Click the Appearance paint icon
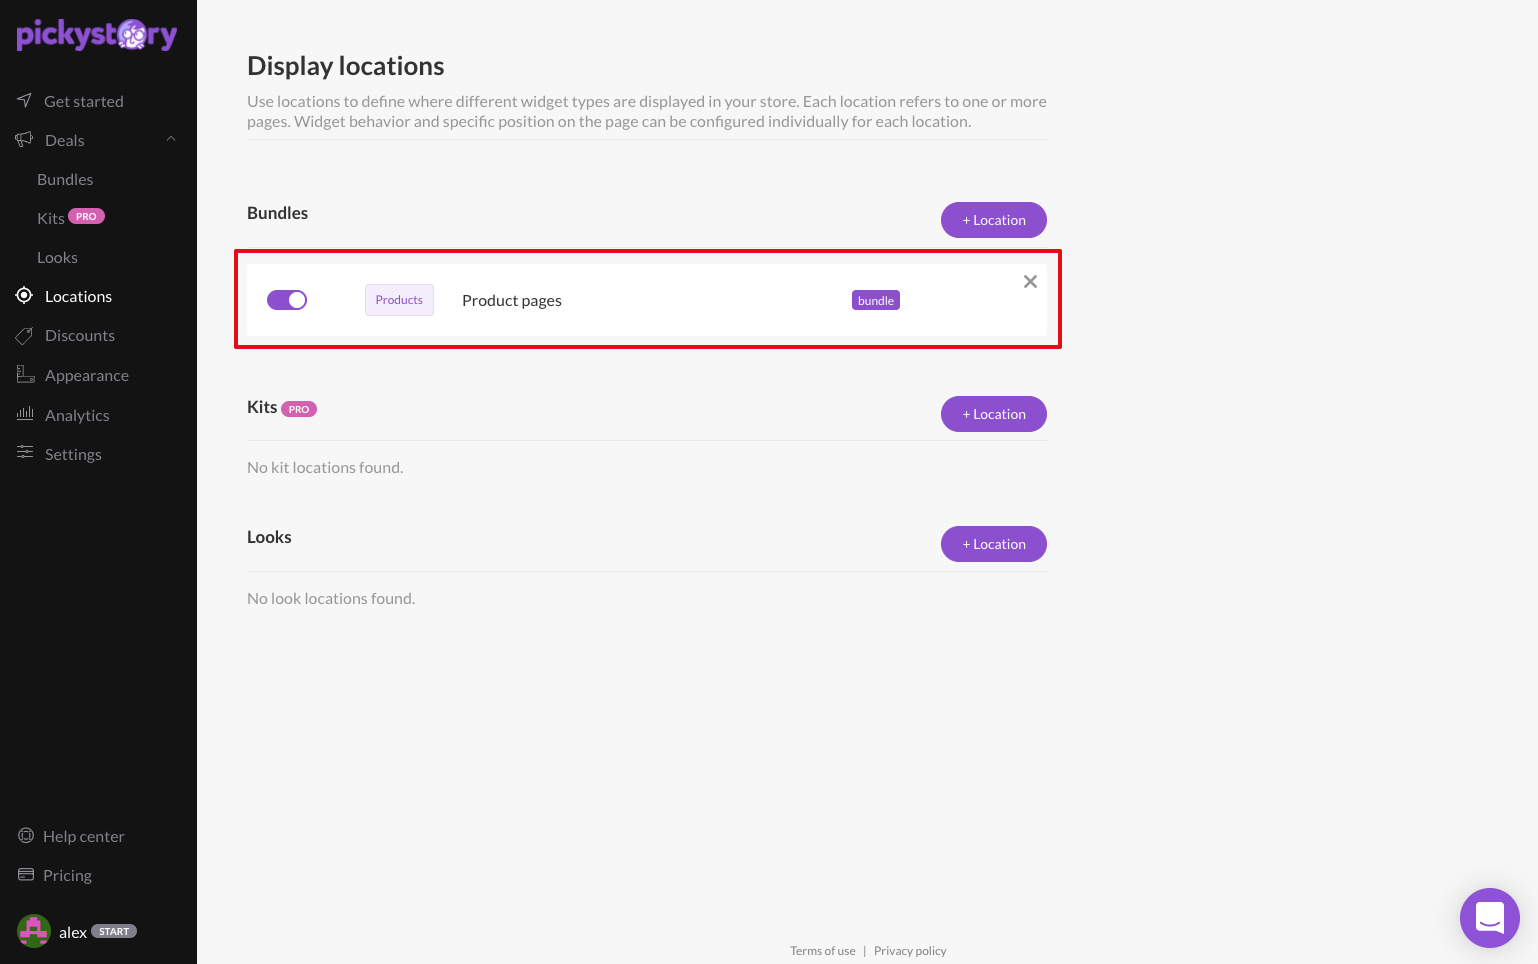The width and height of the screenshot is (1538, 964). point(25,374)
